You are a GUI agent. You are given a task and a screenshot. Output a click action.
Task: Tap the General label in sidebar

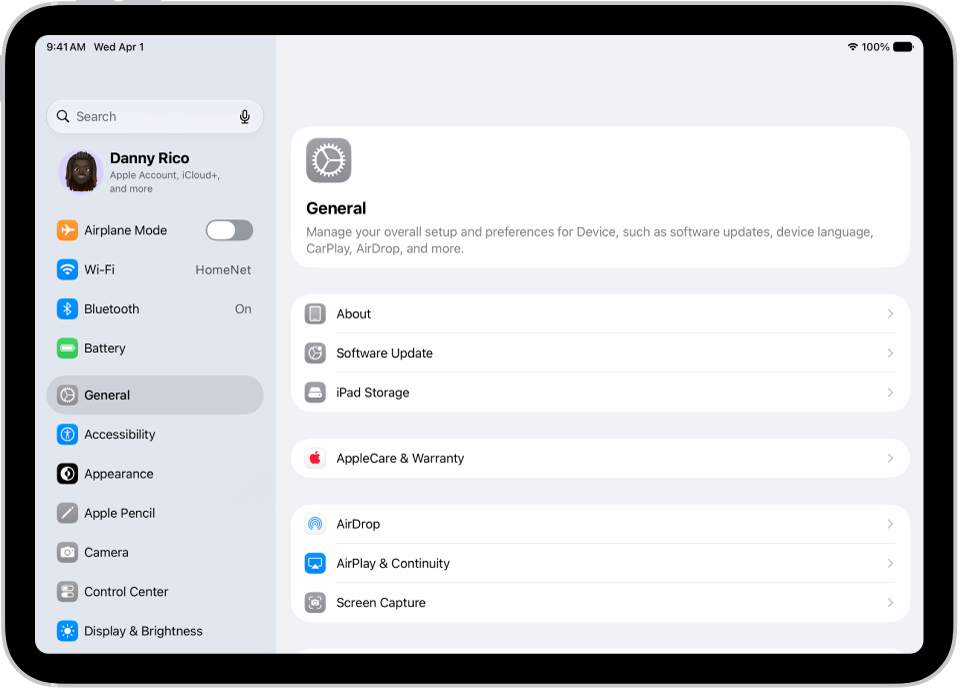[x=107, y=395]
